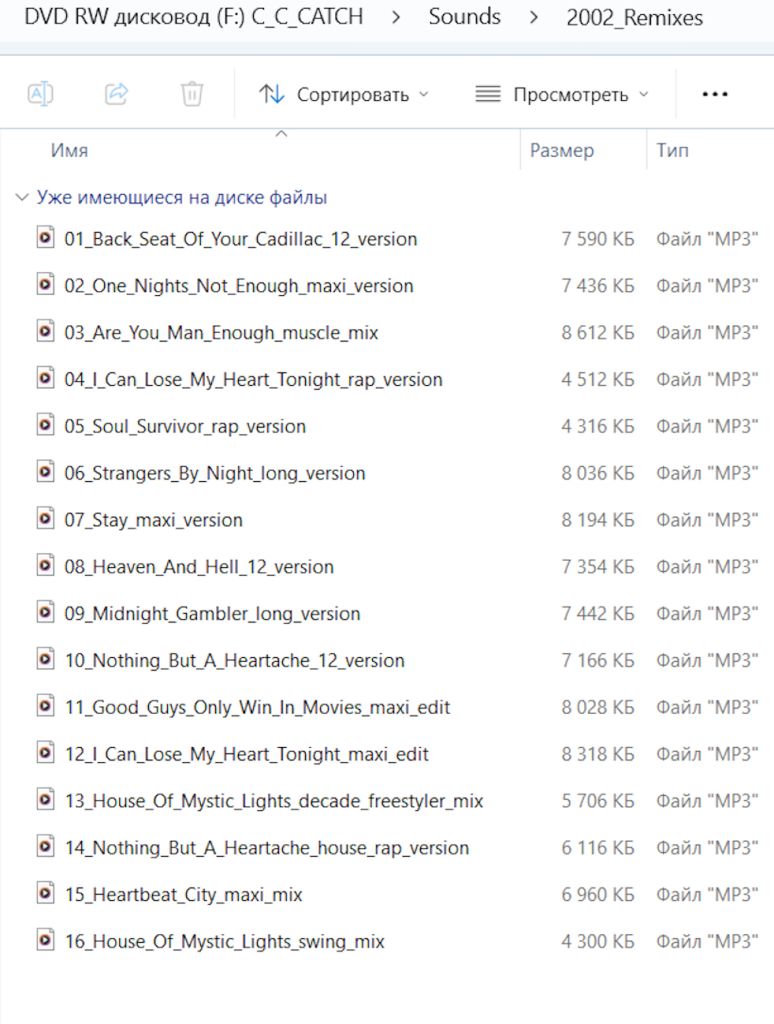This screenshot has width=774, height=1024.
Task: Click the size value 7 590 КБ
Action: pyautogui.click(x=598, y=239)
